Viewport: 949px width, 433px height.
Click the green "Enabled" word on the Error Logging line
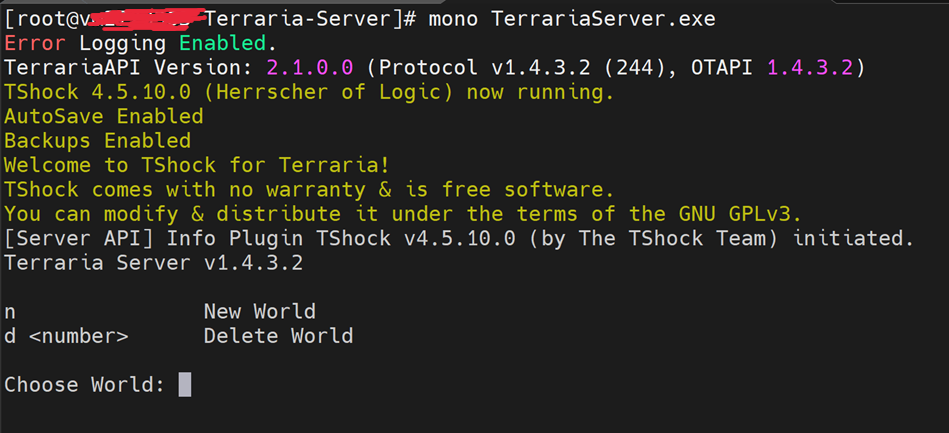222,44
